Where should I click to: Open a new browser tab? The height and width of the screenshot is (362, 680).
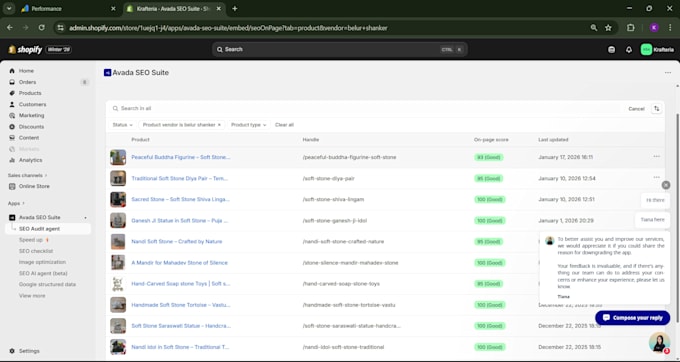[235, 9]
